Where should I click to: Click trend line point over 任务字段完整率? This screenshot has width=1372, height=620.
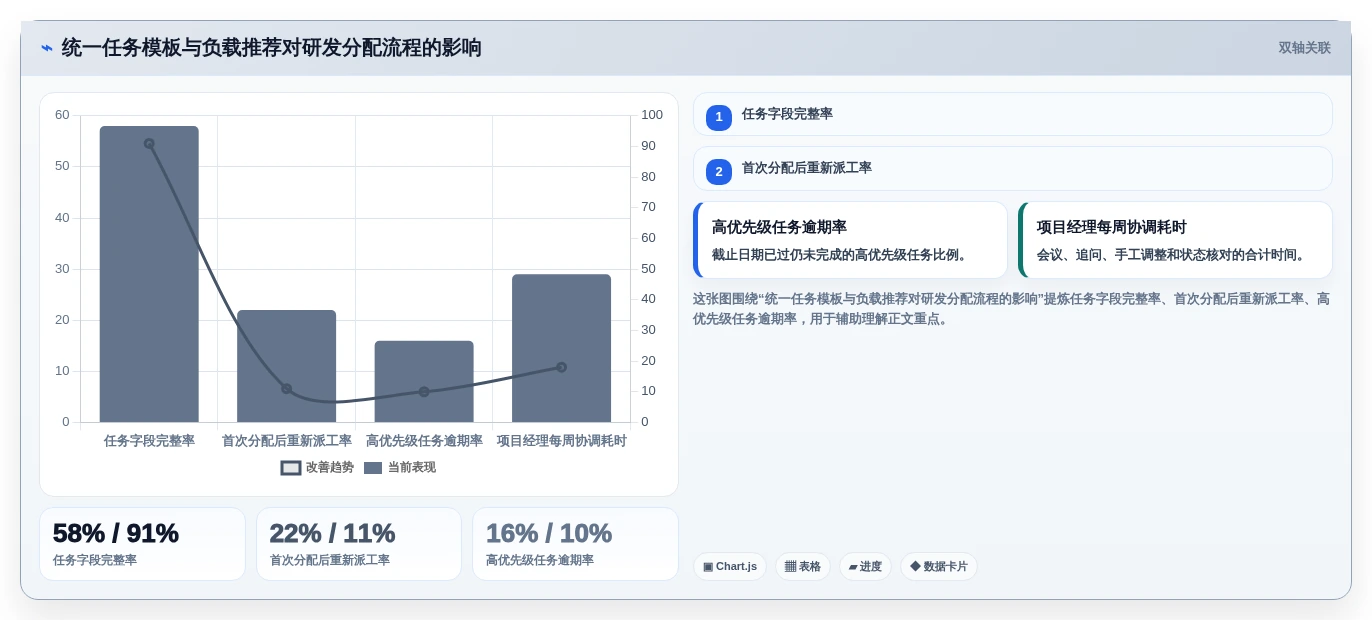[x=149, y=143]
